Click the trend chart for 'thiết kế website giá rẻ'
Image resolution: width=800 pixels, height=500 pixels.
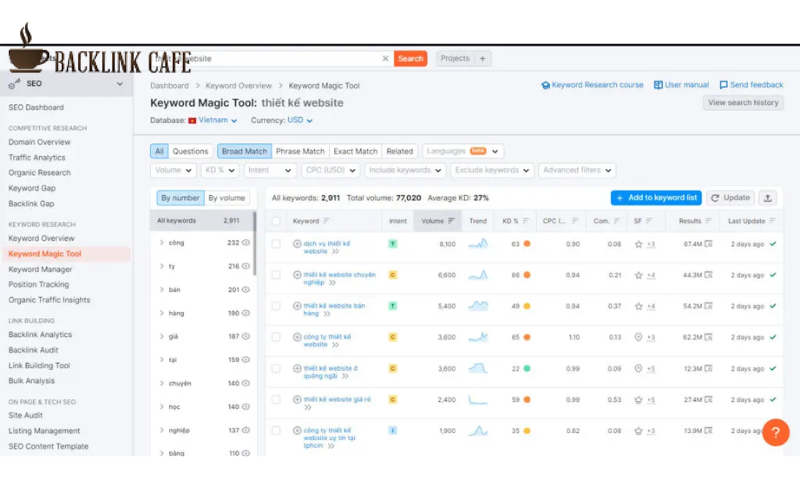[x=478, y=399]
